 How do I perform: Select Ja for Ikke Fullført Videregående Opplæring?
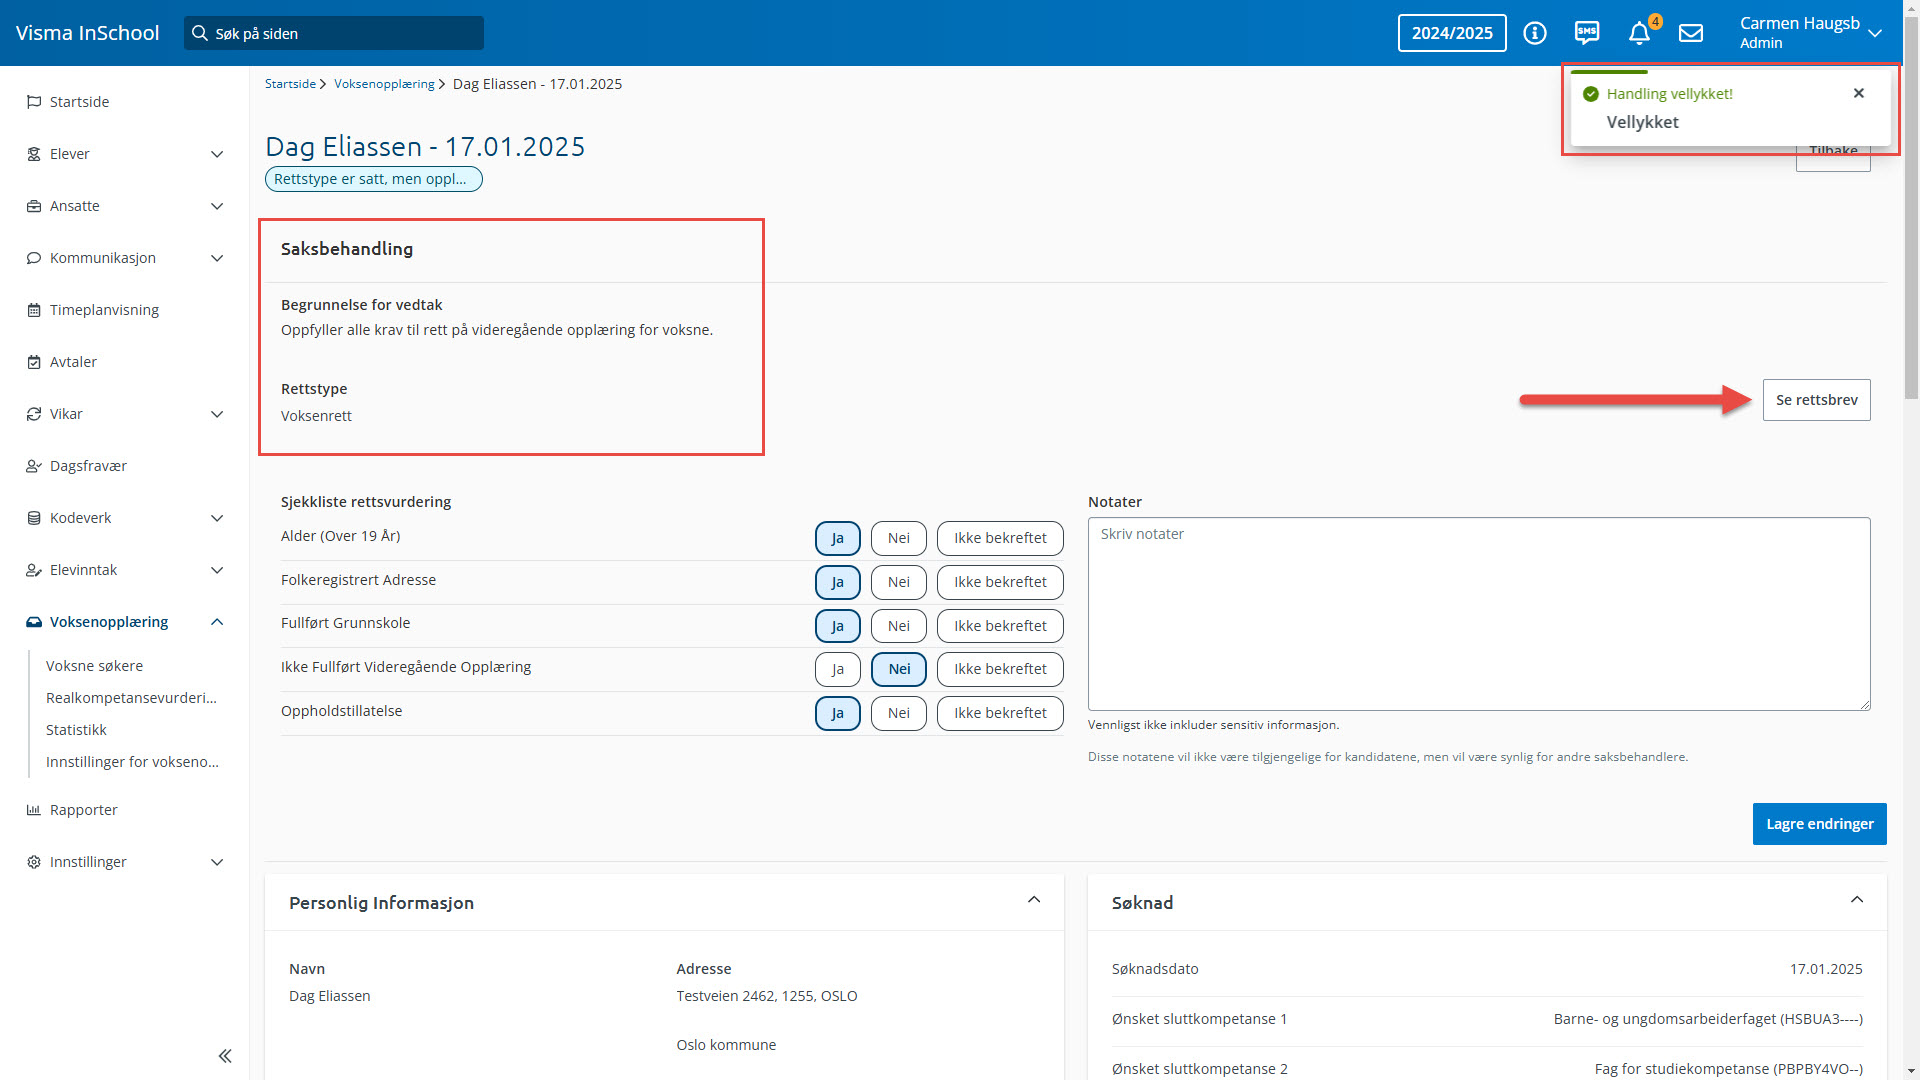click(837, 669)
